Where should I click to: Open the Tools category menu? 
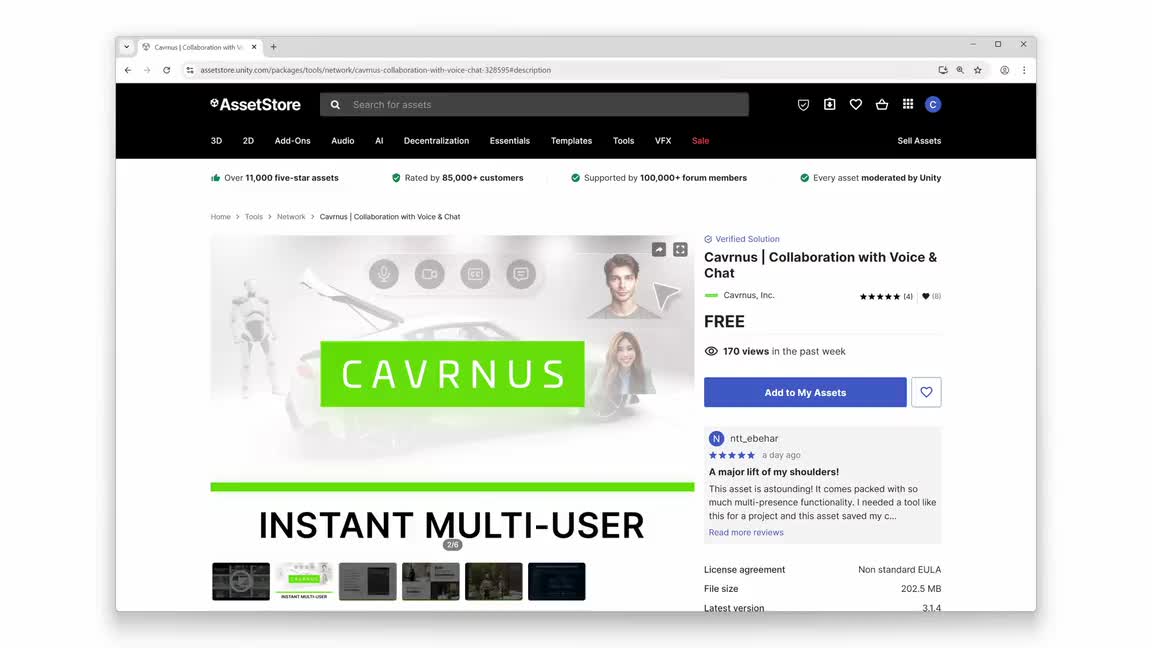623,140
